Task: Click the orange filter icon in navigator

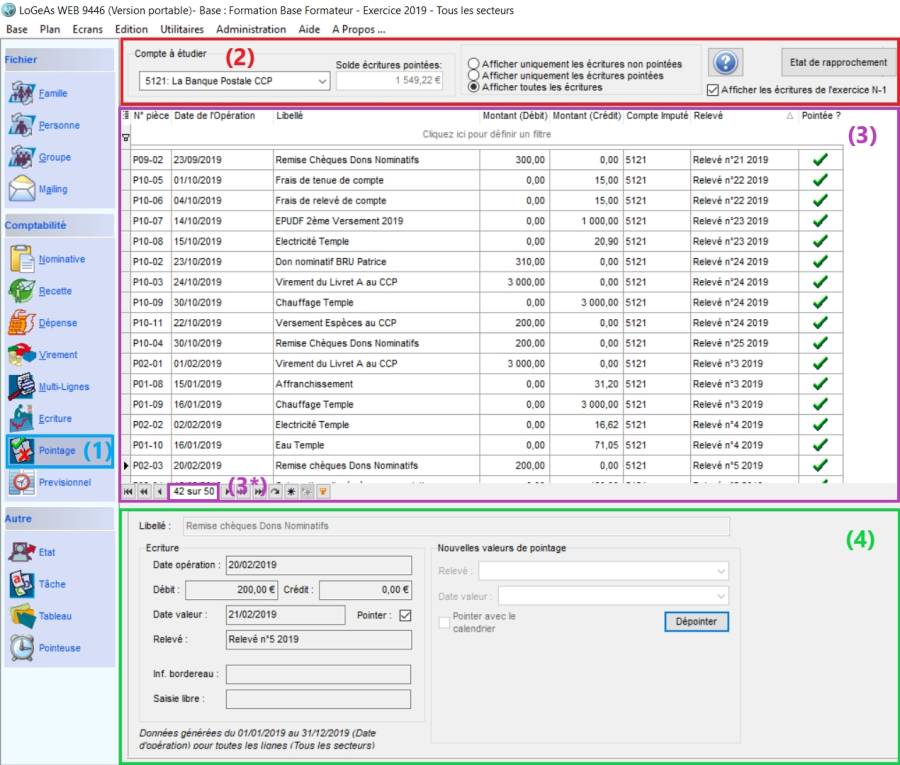Action: (x=323, y=492)
